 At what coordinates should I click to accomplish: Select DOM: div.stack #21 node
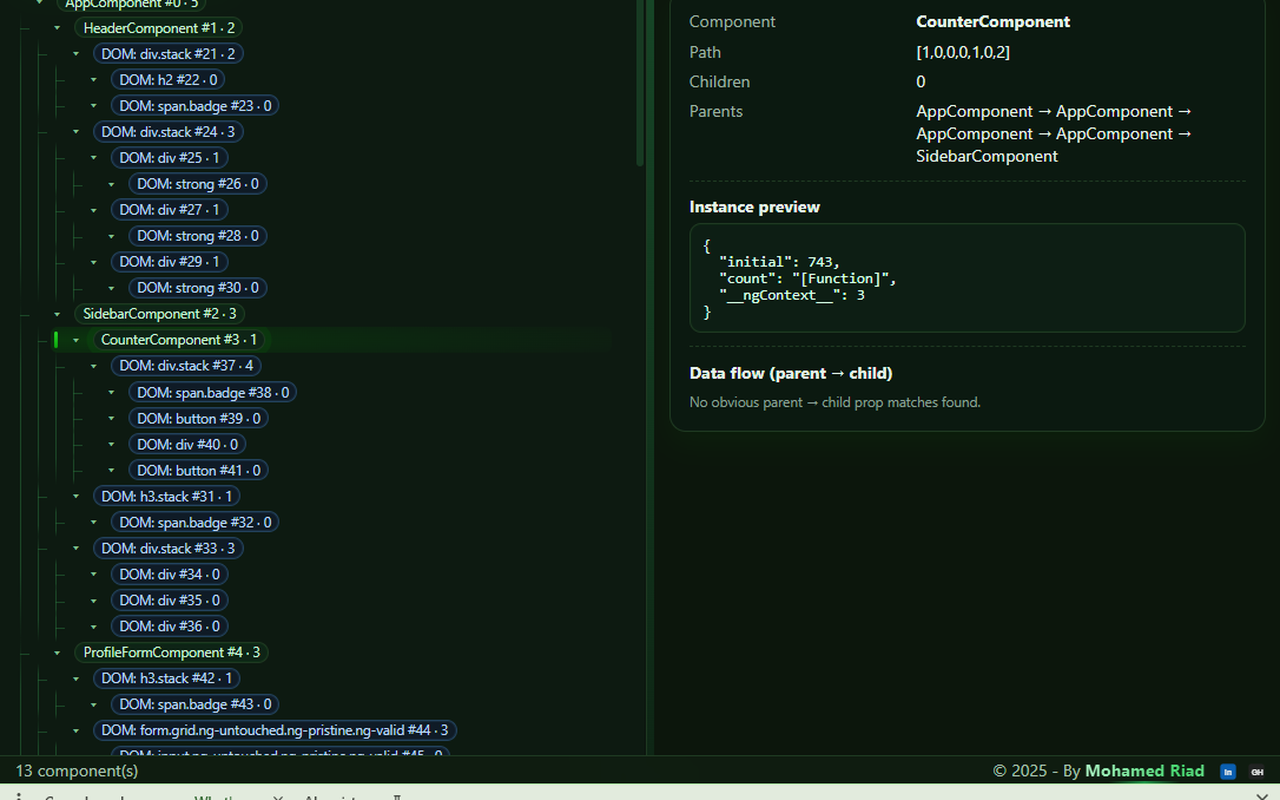pos(169,54)
